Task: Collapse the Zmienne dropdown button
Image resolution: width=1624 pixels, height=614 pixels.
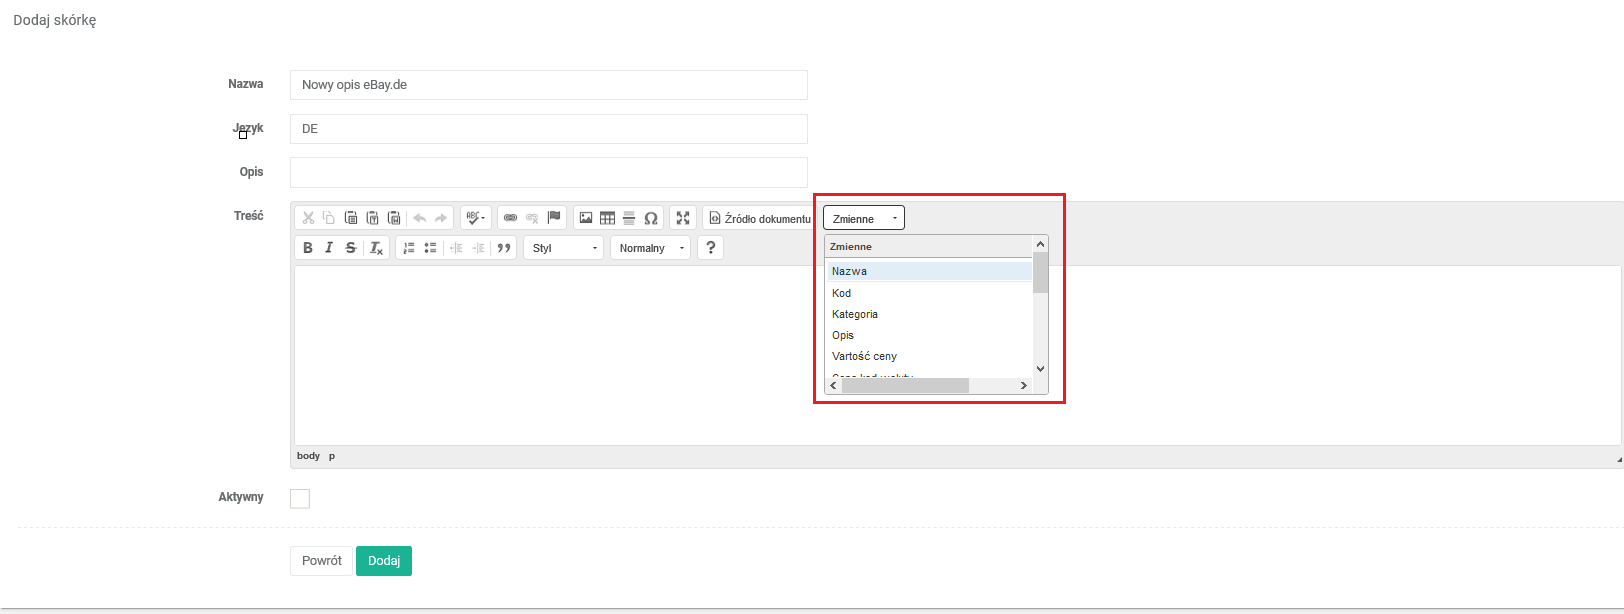Action: 863,218
